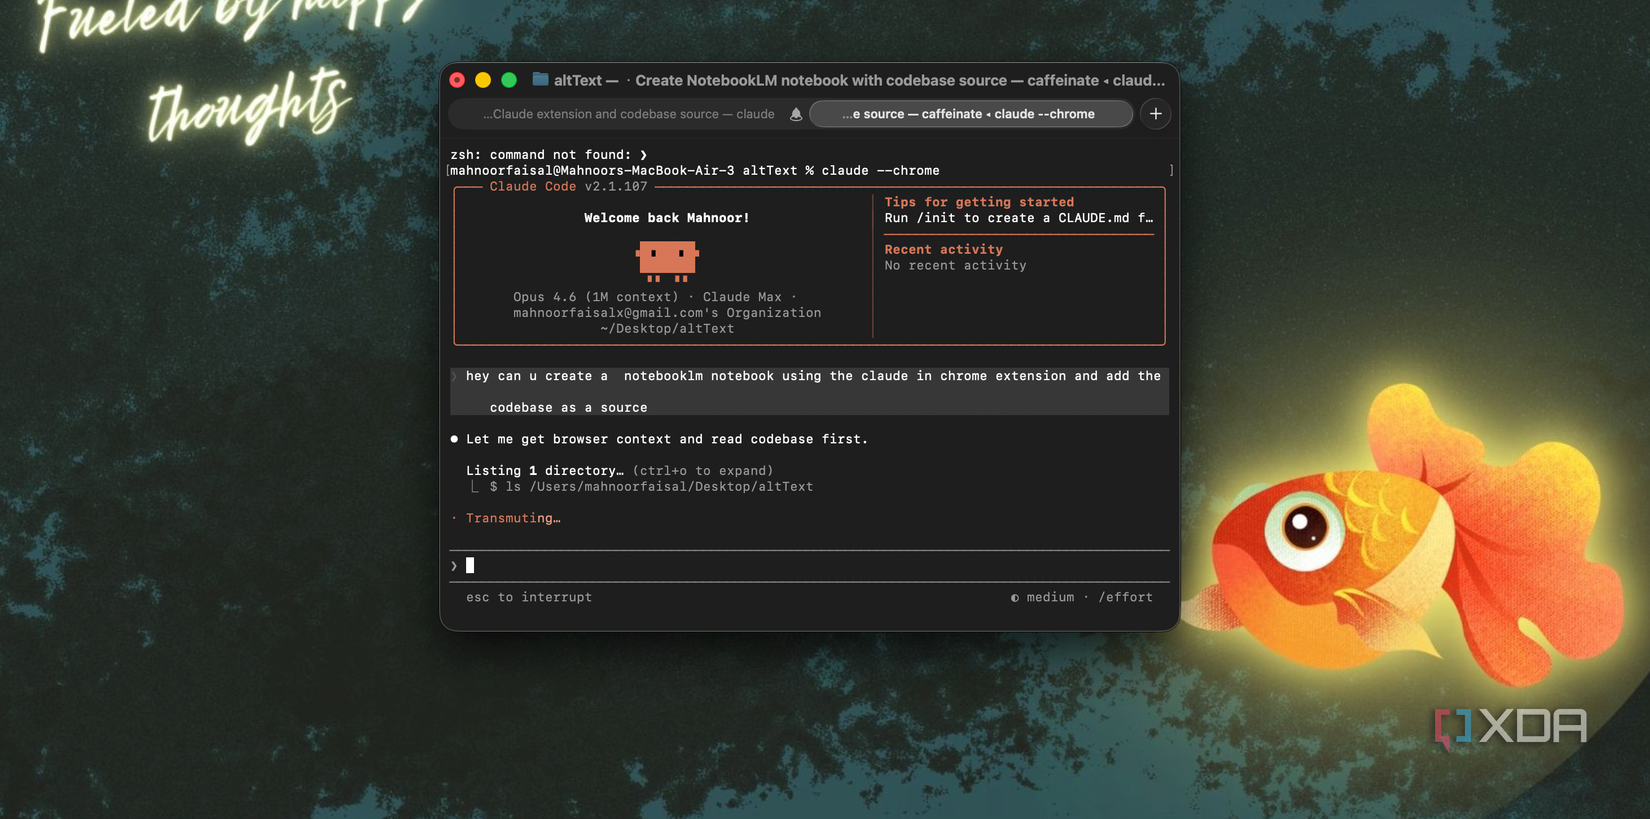Minimize the terminal window with yellow button
The height and width of the screenshot is (819, 1650).
(x=483, y=80)
